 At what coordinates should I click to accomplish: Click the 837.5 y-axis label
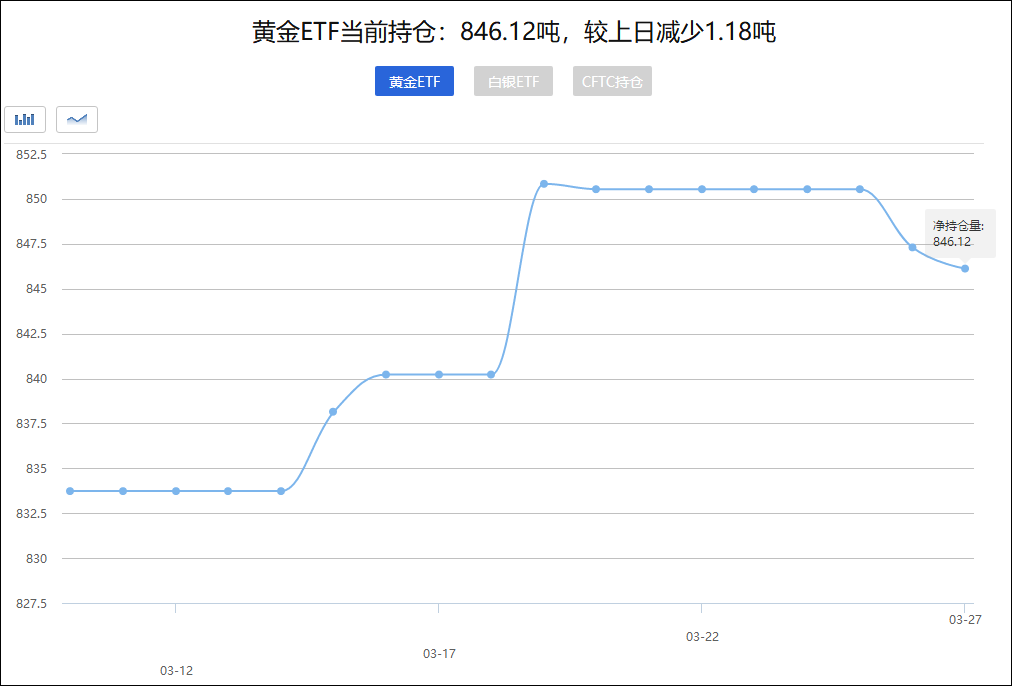coord(32,424)
